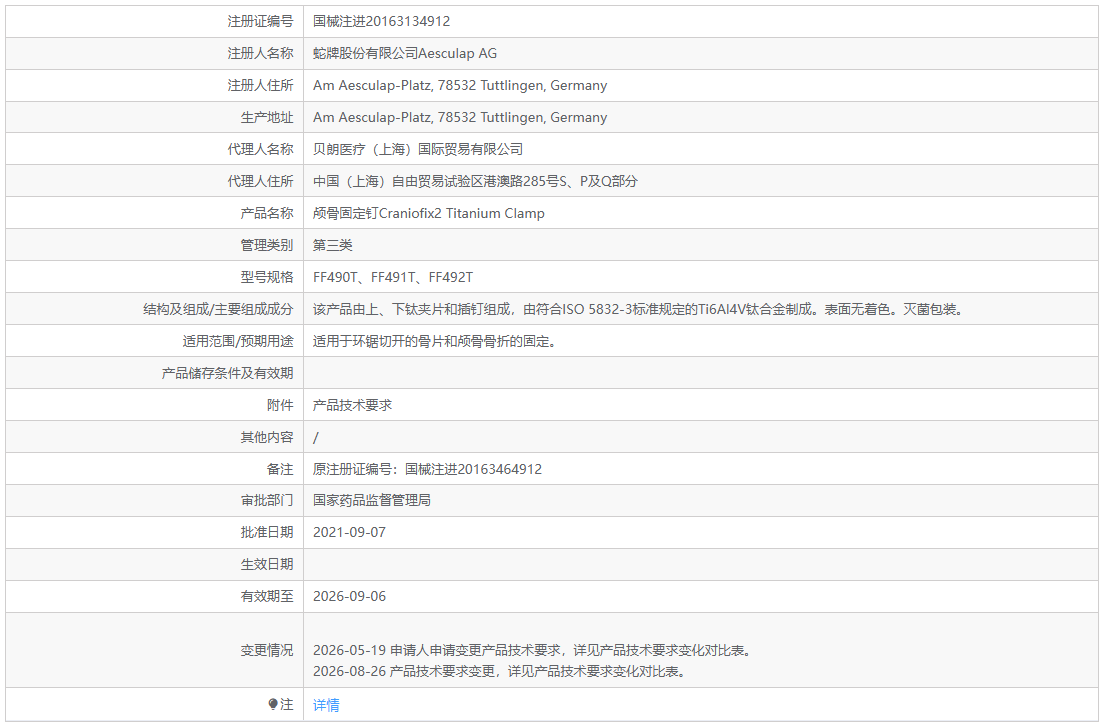Click the 管理类别 label
This screenshot has height=725, width=1105.
(x=266, y=245)
